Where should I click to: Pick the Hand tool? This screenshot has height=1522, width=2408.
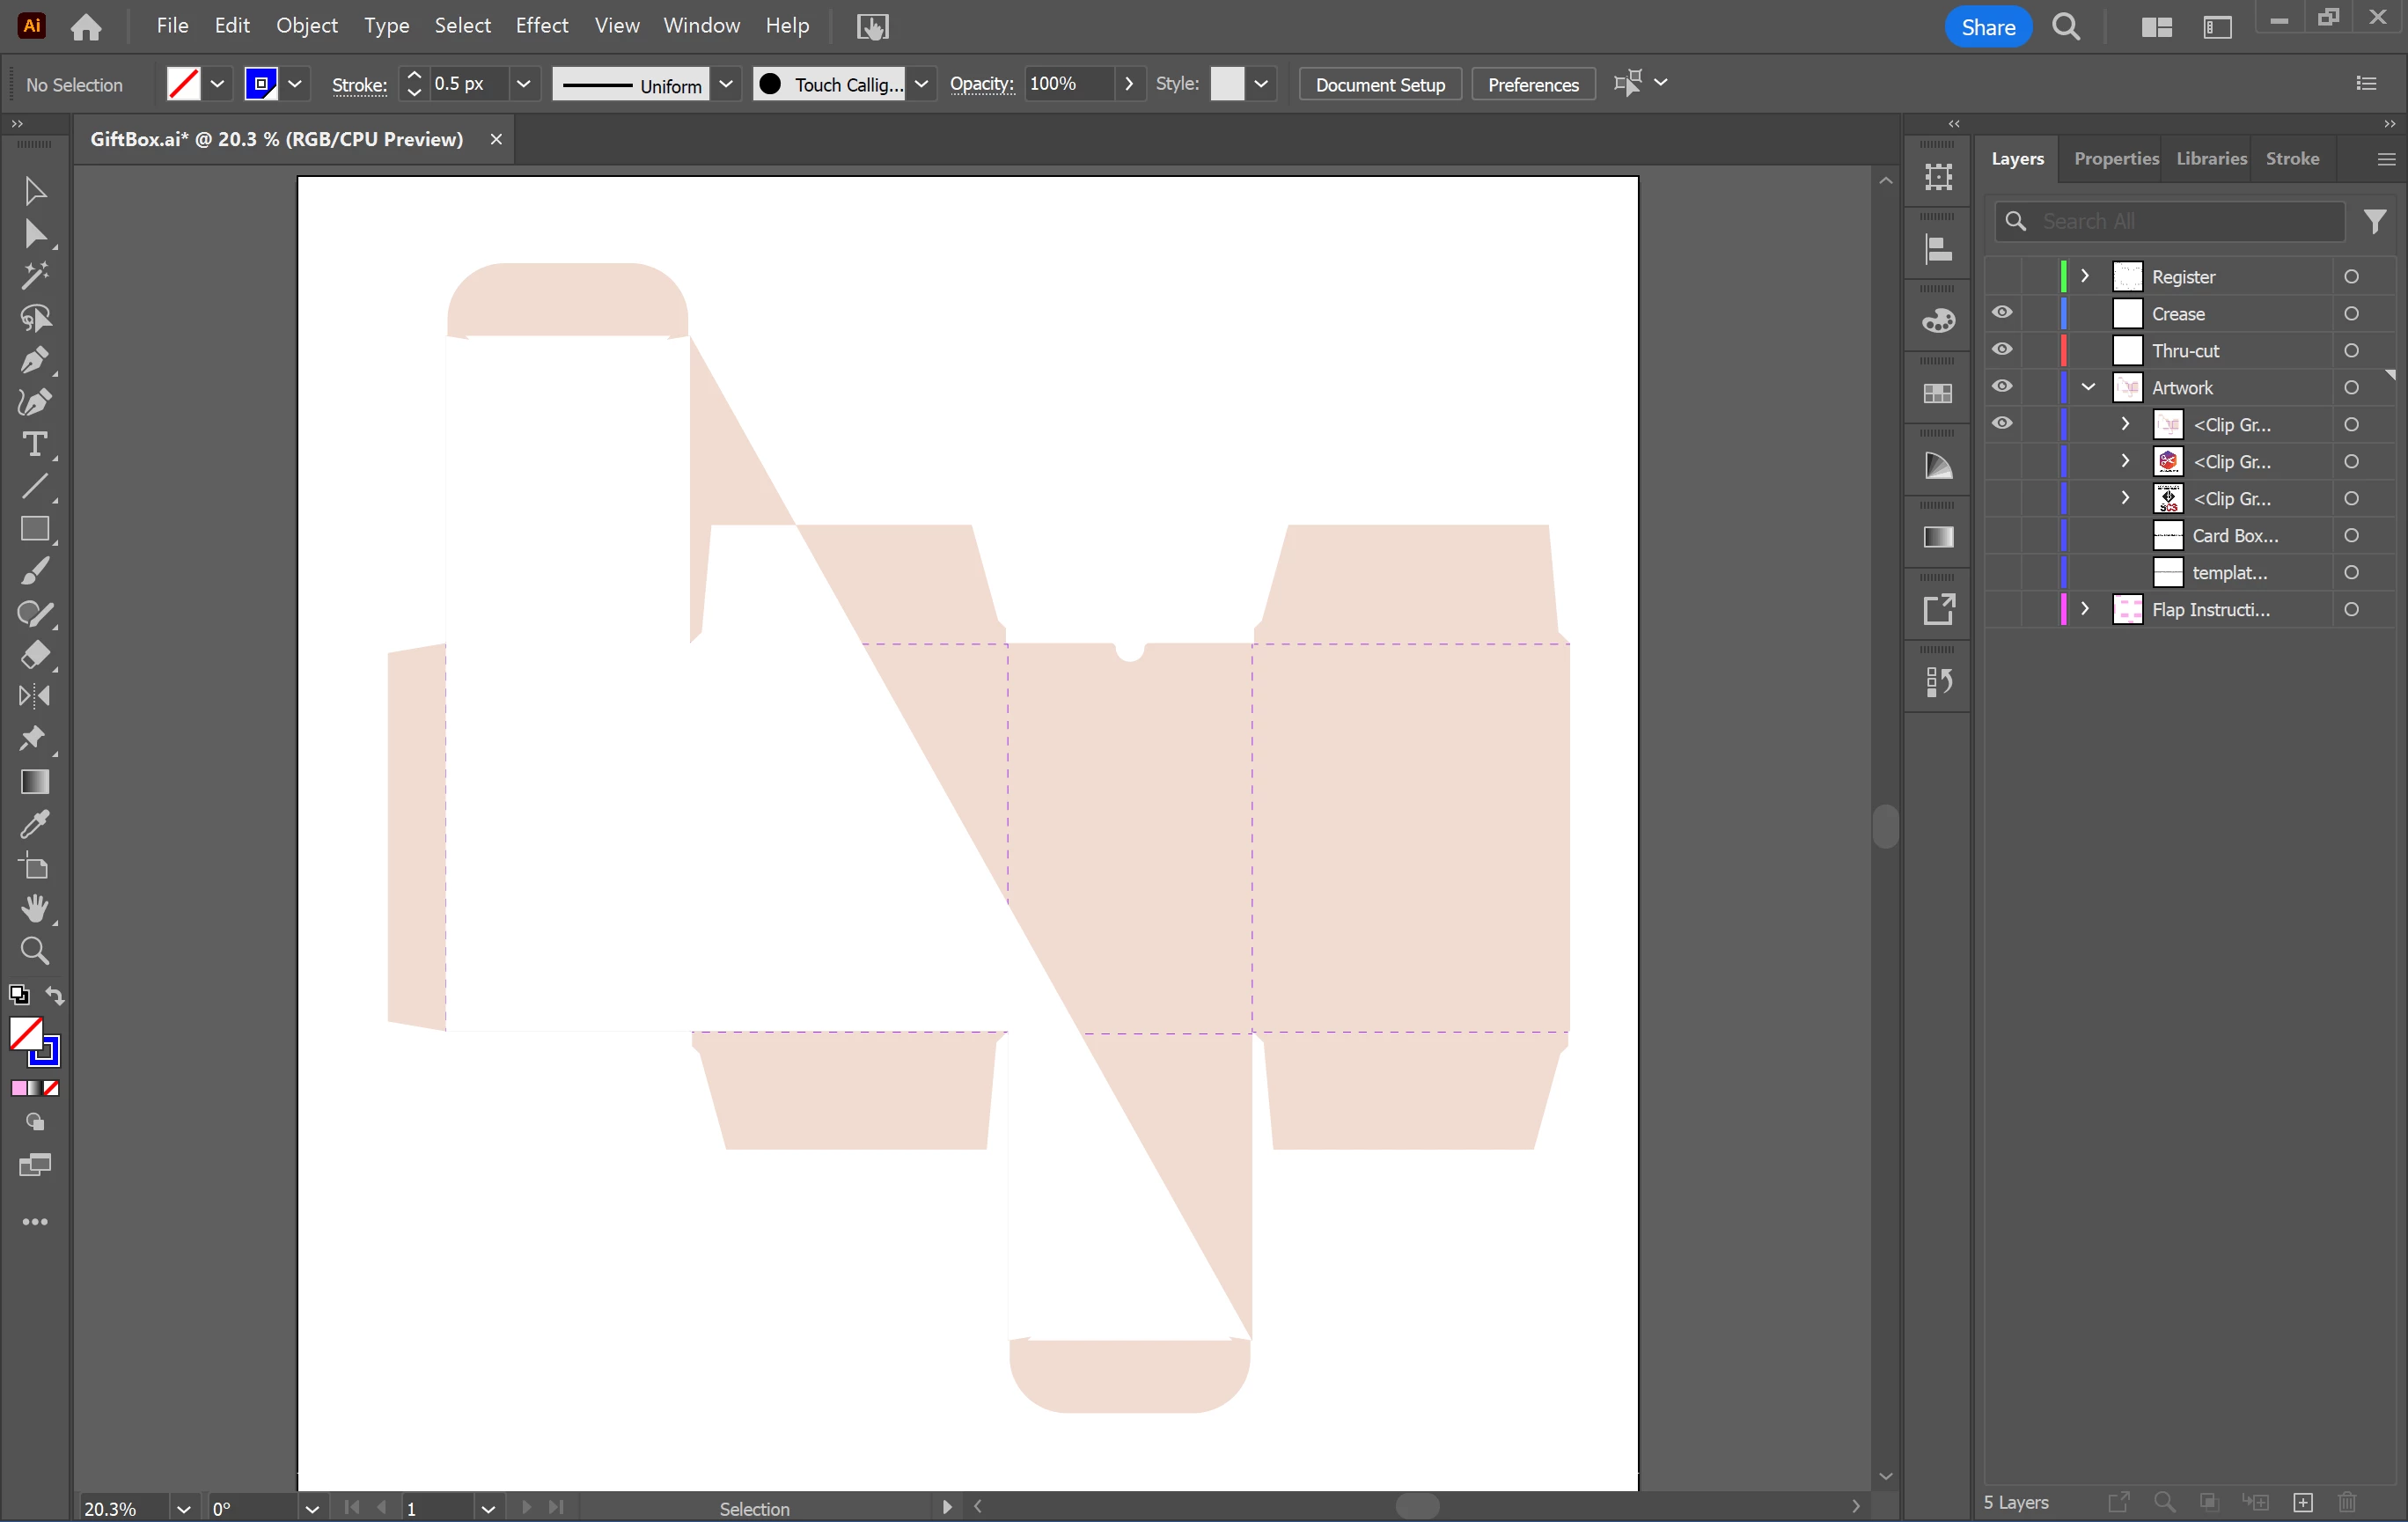pos(34,908)
